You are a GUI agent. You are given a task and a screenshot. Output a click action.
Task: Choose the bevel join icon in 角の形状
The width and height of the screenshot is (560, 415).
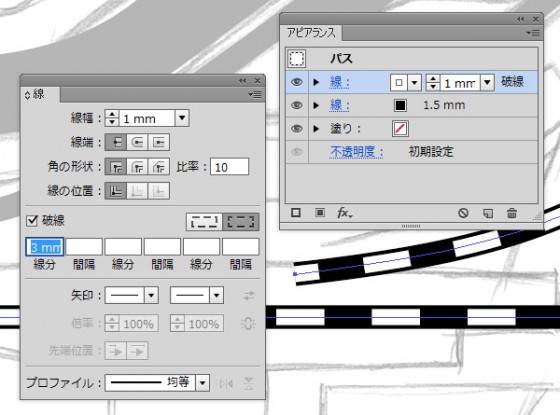click(x=159, y=167)
